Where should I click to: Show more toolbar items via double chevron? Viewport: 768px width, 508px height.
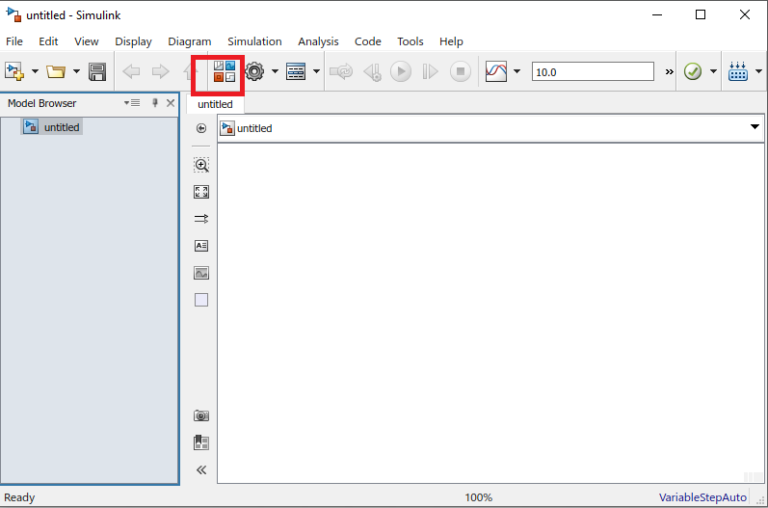669,72
